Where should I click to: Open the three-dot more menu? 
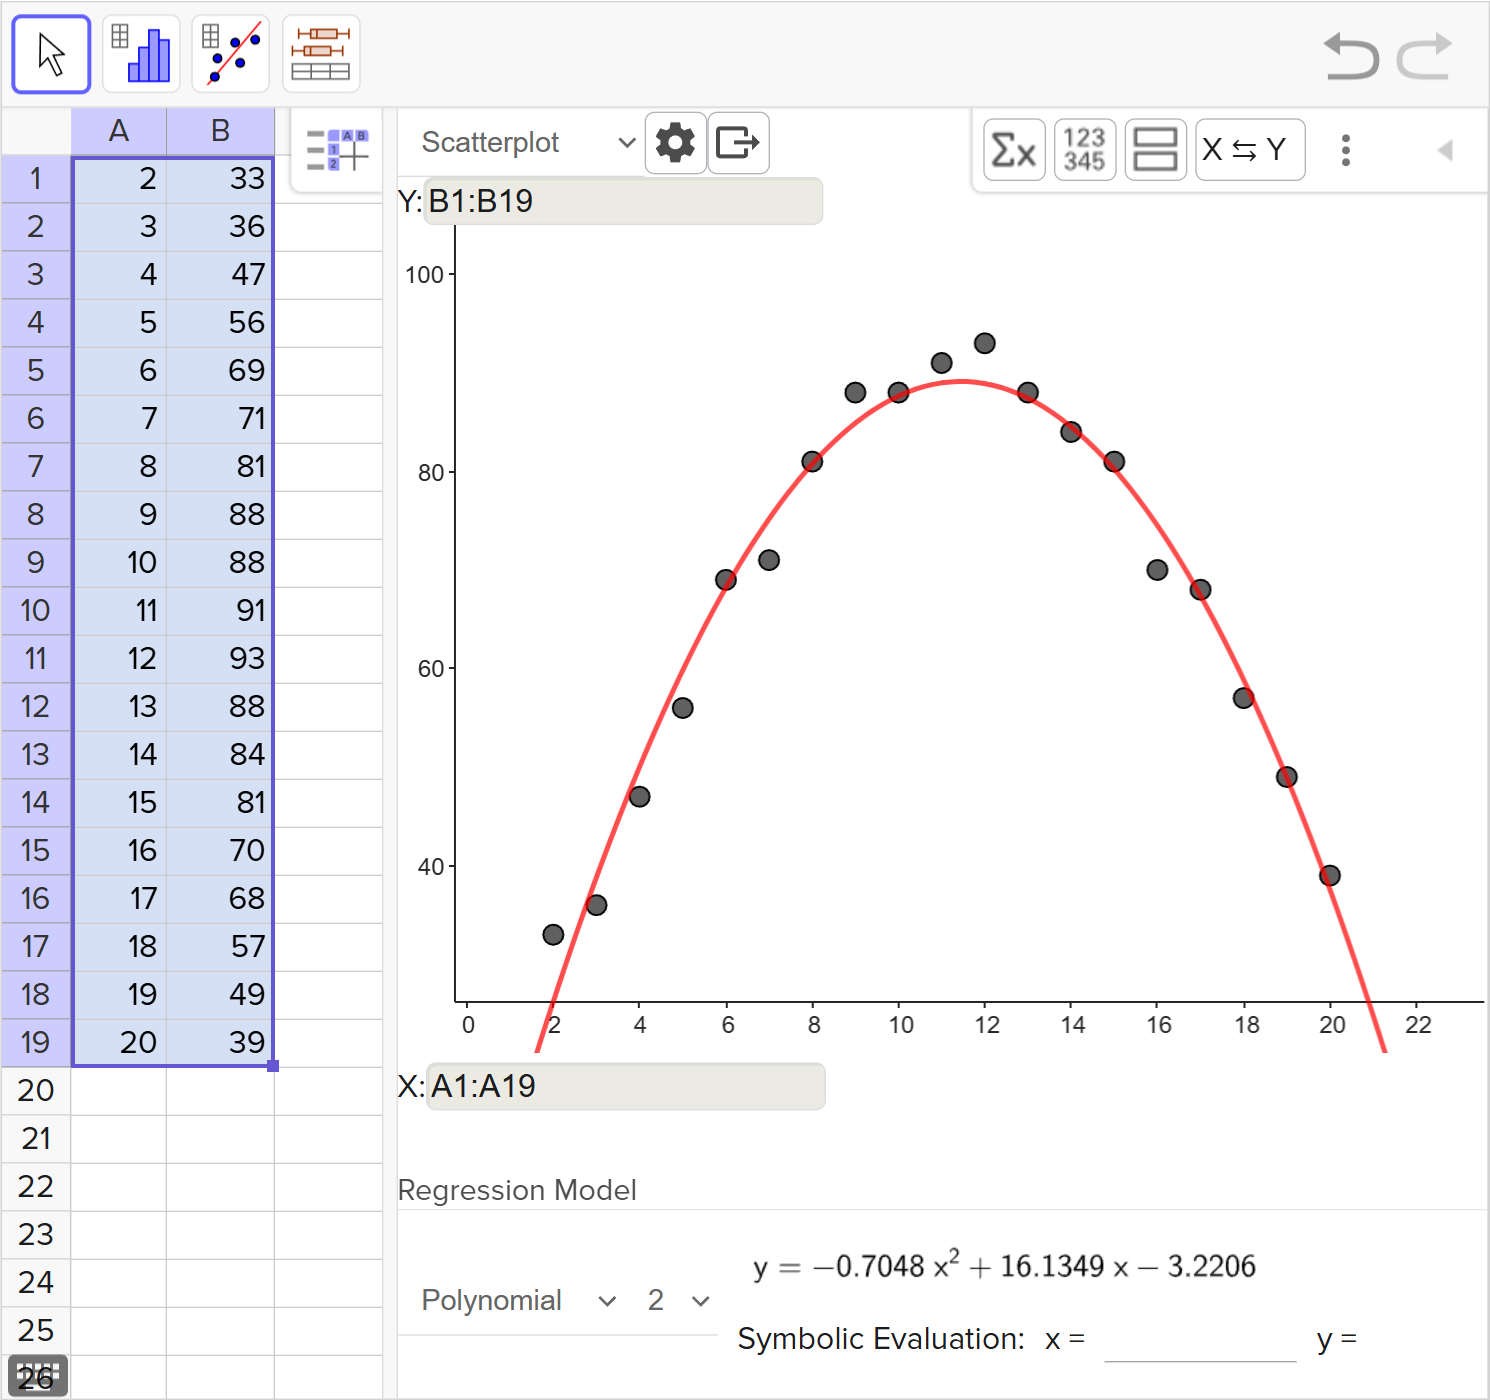(x=1346, y=150)
